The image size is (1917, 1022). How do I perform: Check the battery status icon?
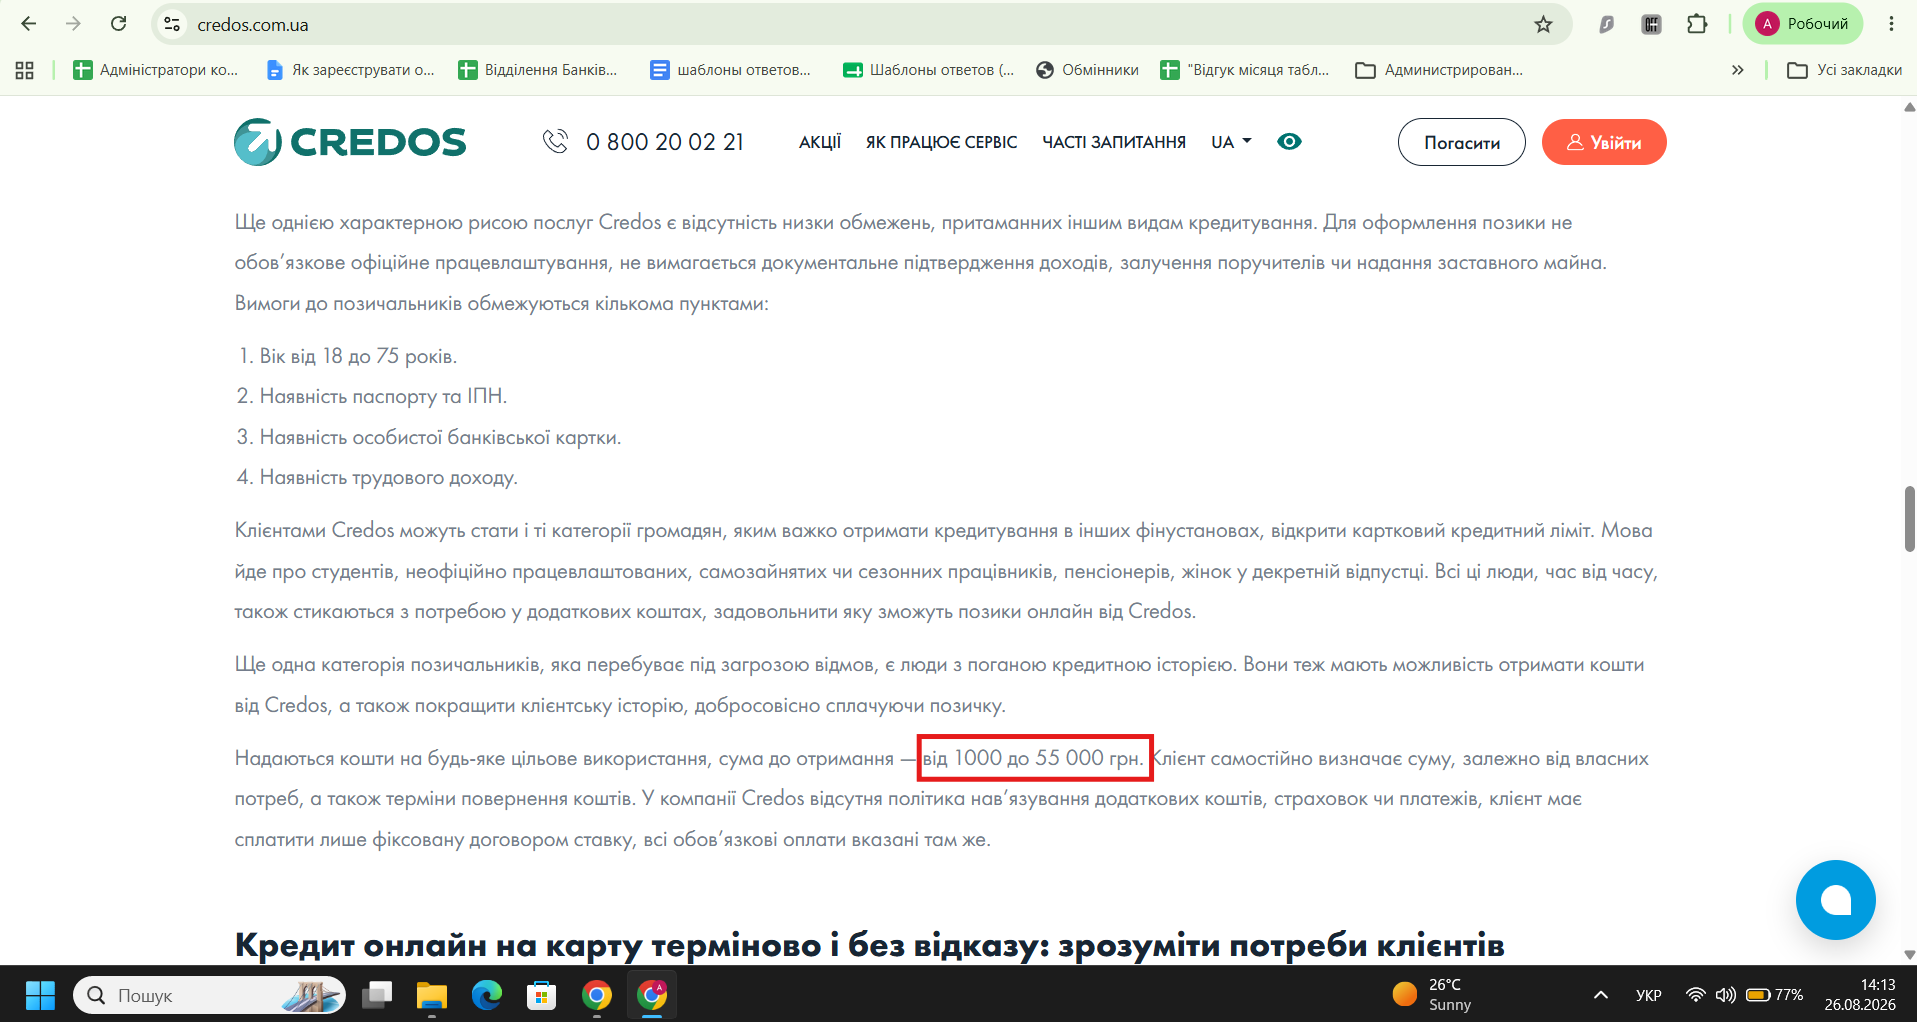pos(1758,995)
